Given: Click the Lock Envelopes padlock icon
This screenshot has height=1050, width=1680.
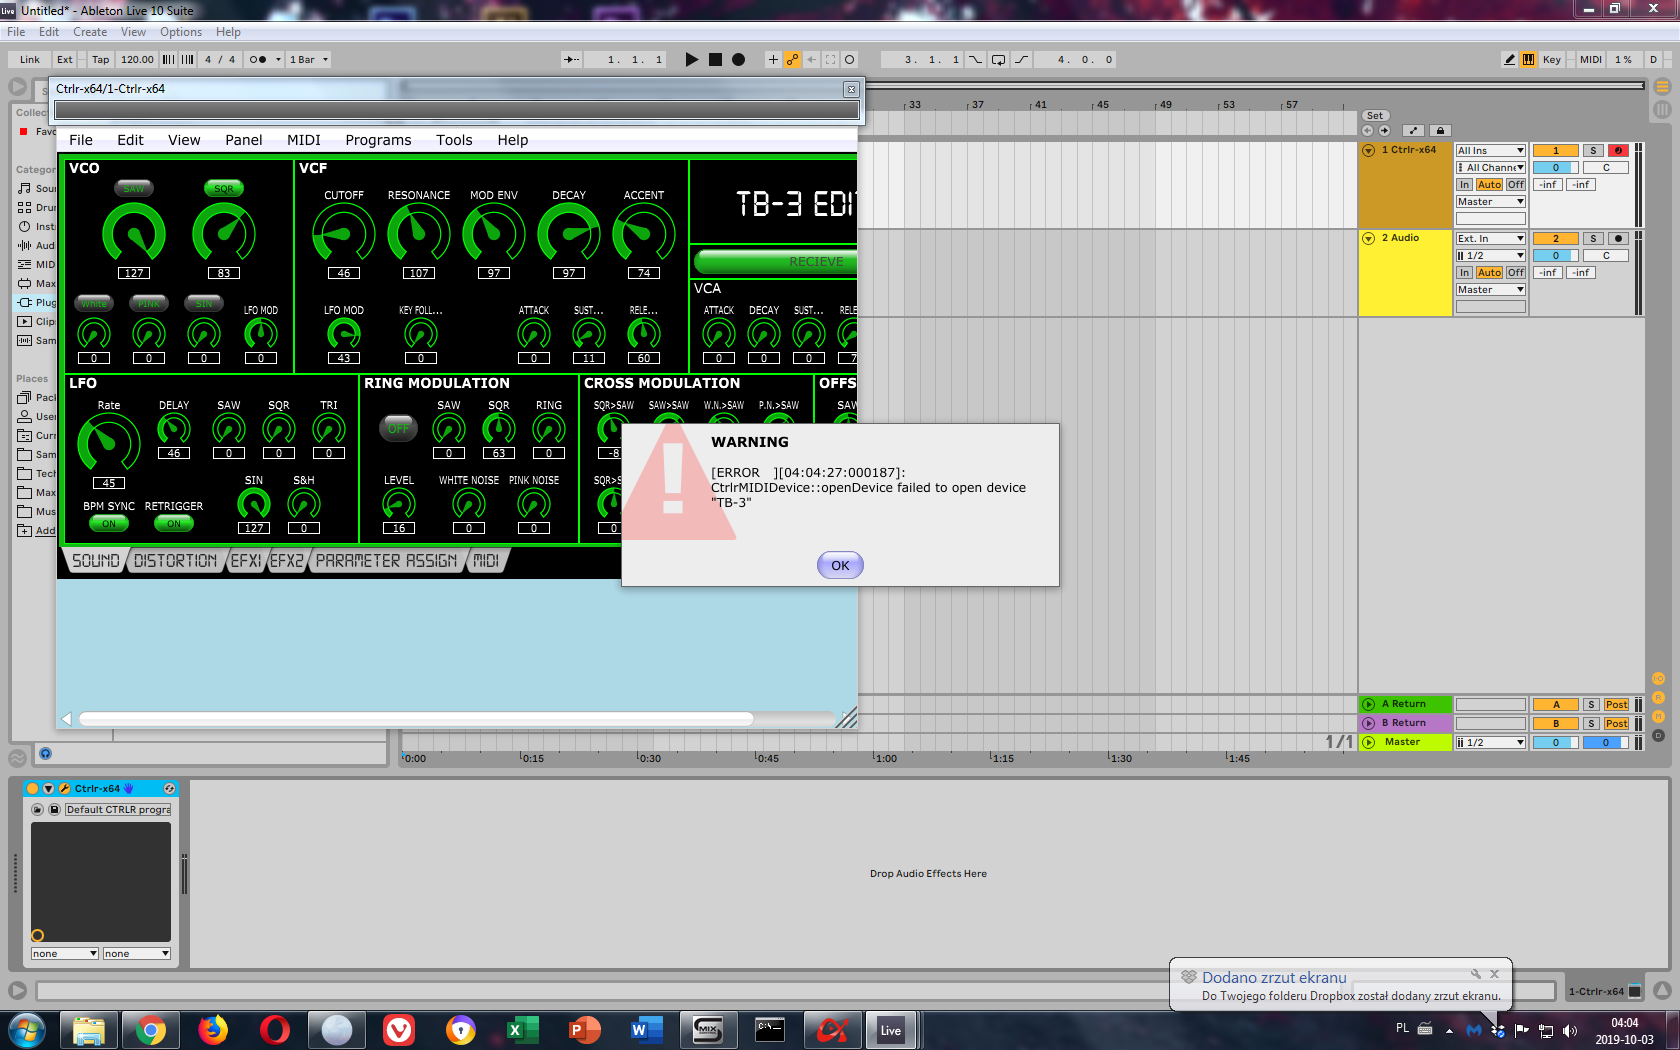Looking at the screenshot, I should coord(1440,131).
